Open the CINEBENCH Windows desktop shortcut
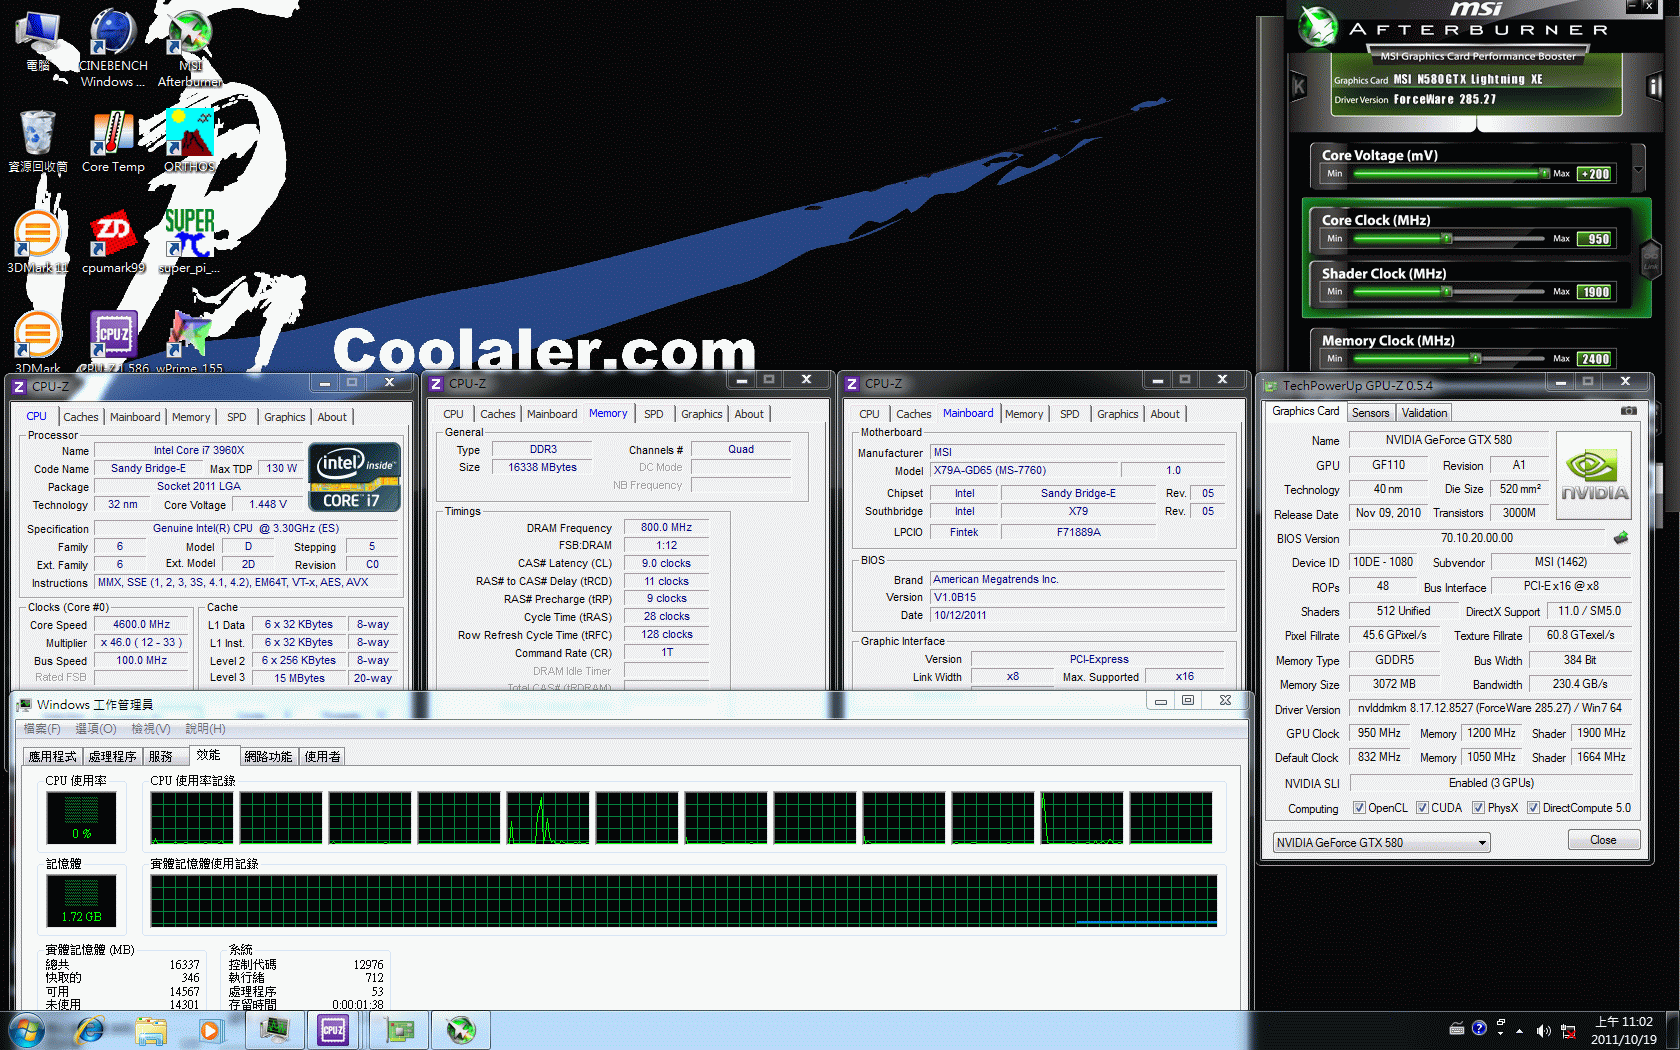 113,48
